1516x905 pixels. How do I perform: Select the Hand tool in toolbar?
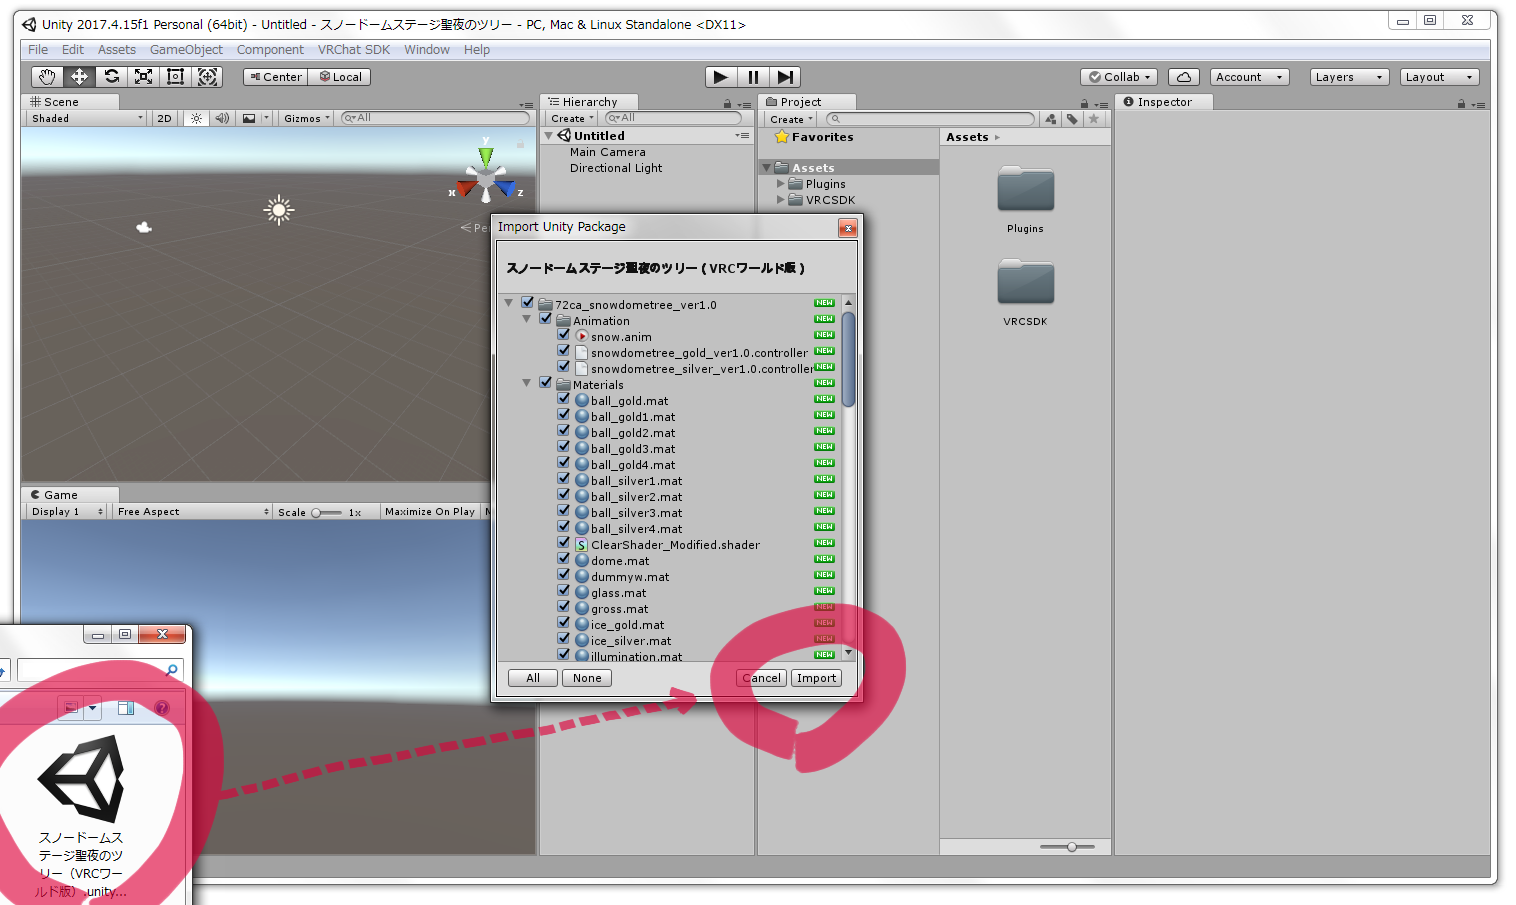tap(47, 77)
